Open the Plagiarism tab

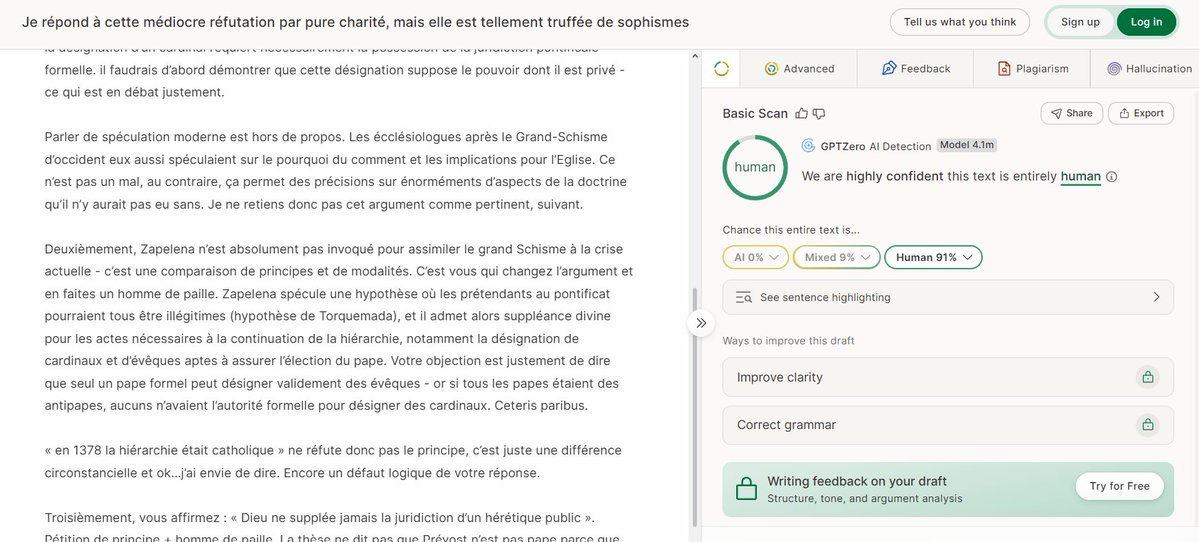pos(1032,69)
